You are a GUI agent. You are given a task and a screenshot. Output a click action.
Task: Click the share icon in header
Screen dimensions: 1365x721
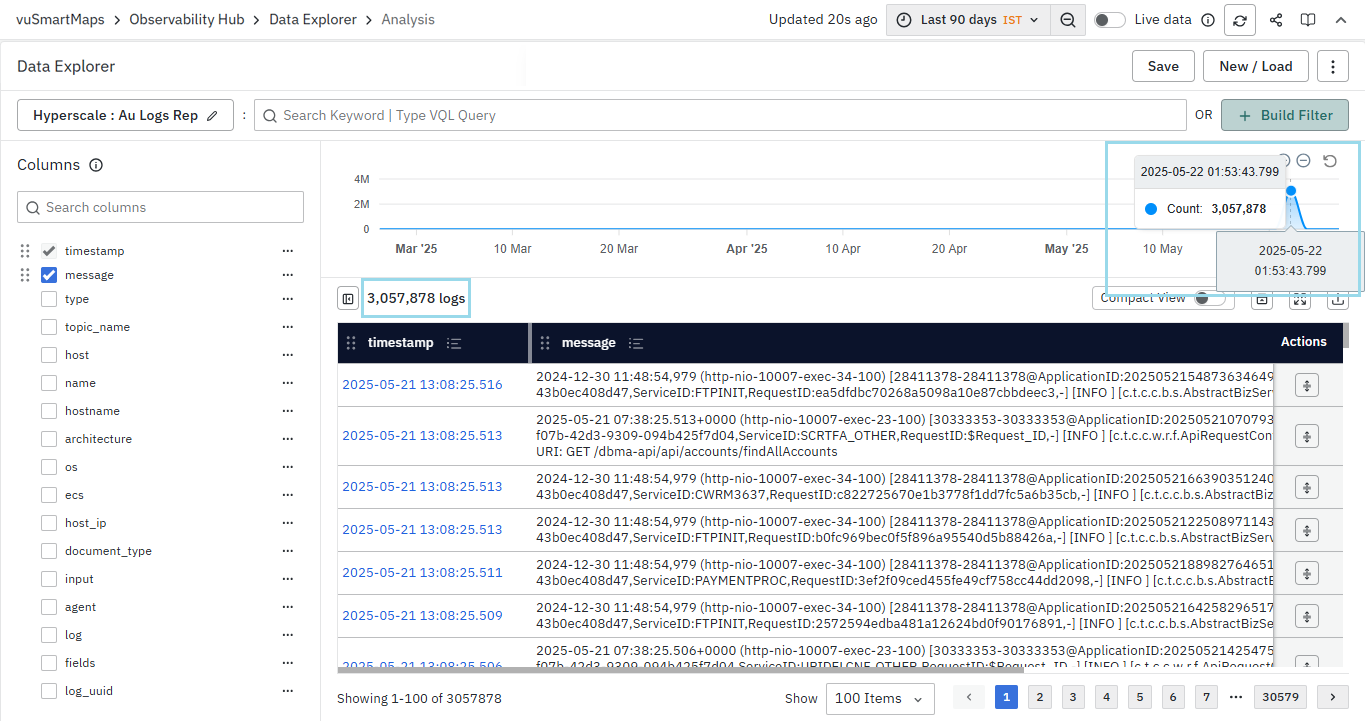click(1276, 20)
